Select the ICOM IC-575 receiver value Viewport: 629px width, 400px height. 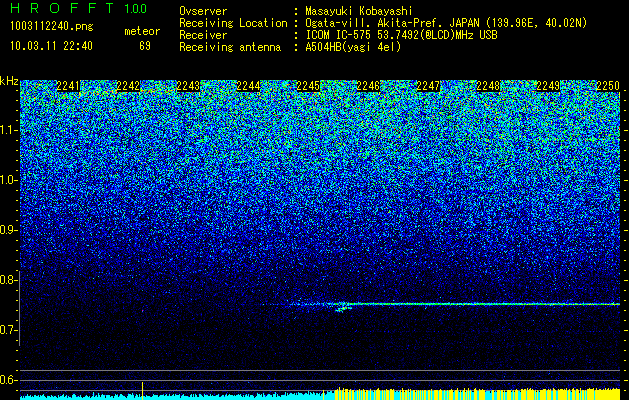402,35
